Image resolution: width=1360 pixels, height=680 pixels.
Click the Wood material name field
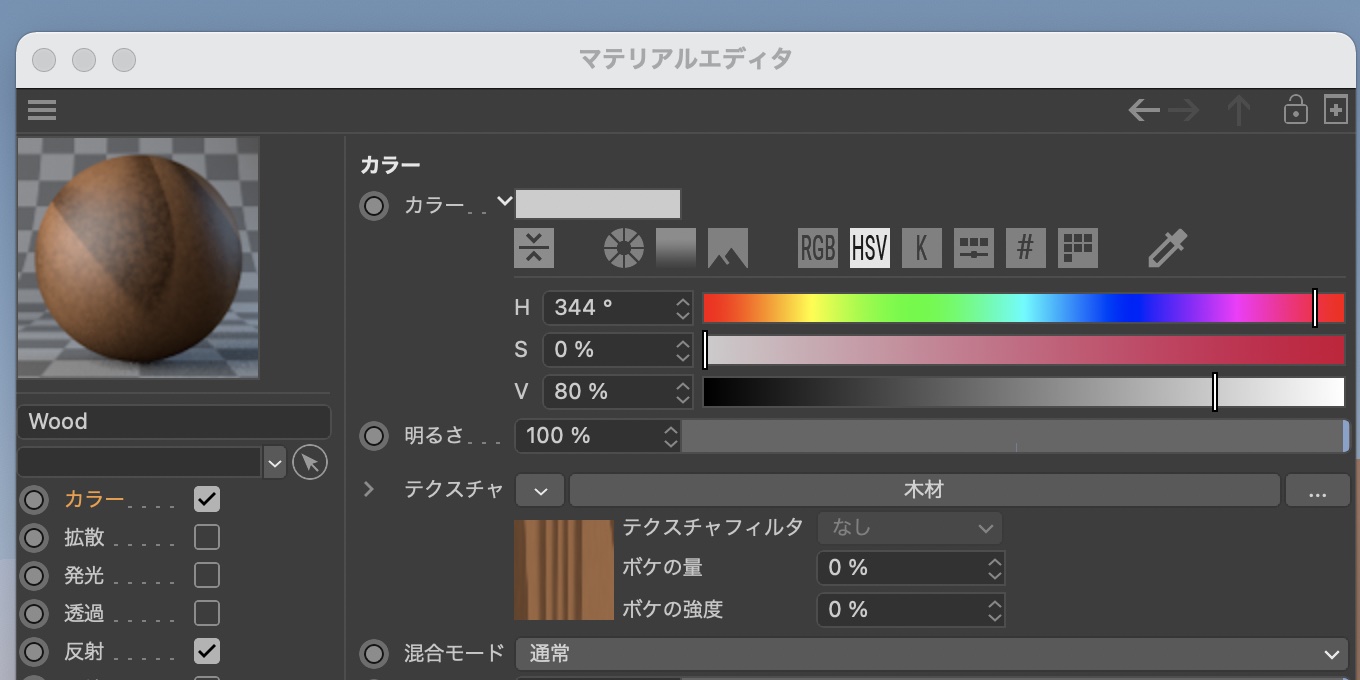pyautogui.click(x=173, y=422)
